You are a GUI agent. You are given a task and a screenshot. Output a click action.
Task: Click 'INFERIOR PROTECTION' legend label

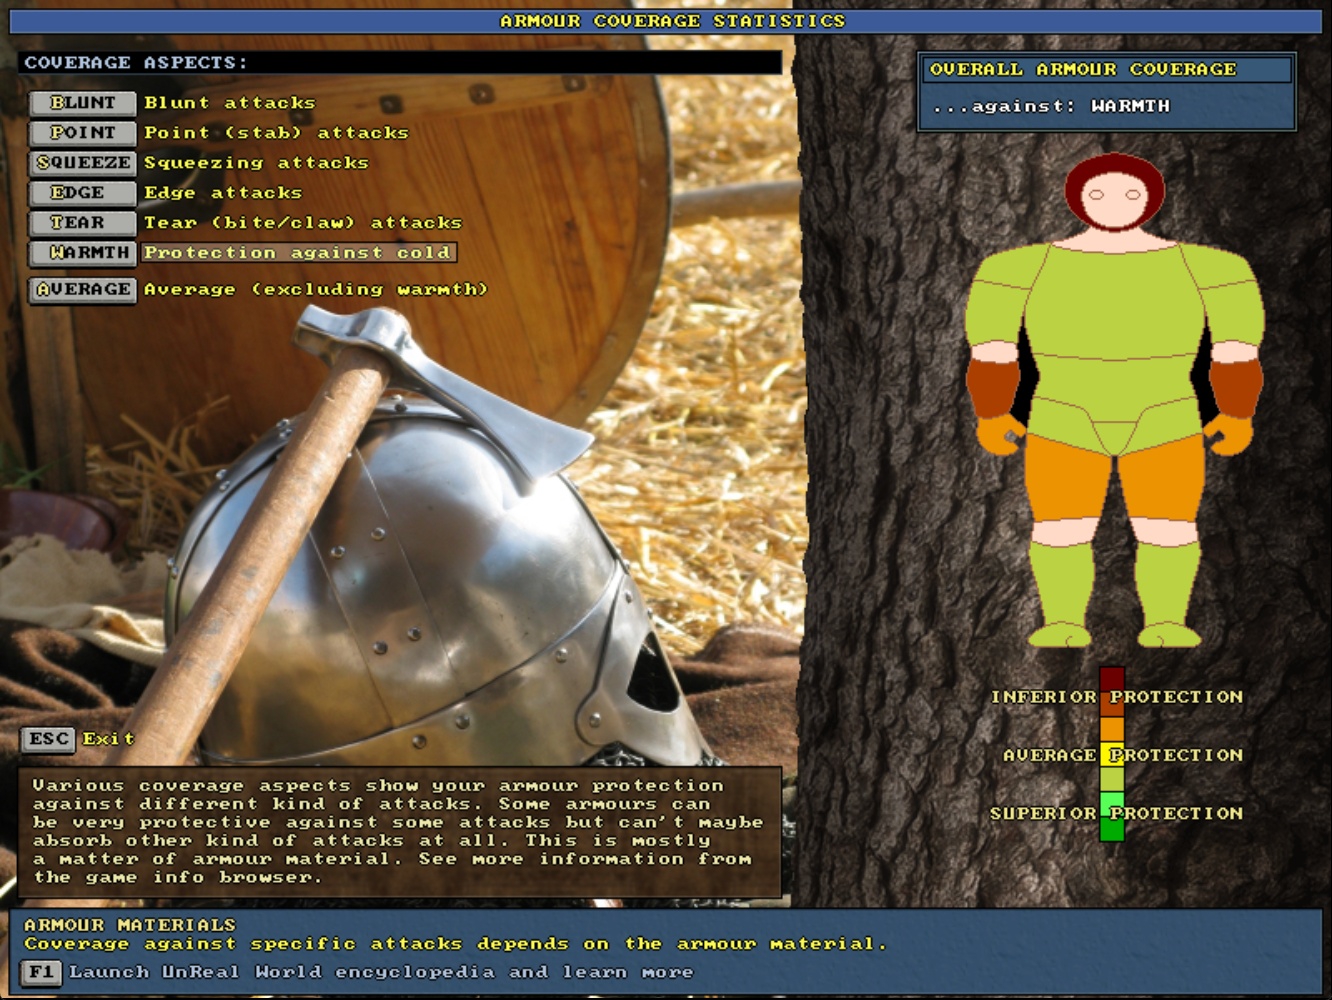click(1117, 697)
